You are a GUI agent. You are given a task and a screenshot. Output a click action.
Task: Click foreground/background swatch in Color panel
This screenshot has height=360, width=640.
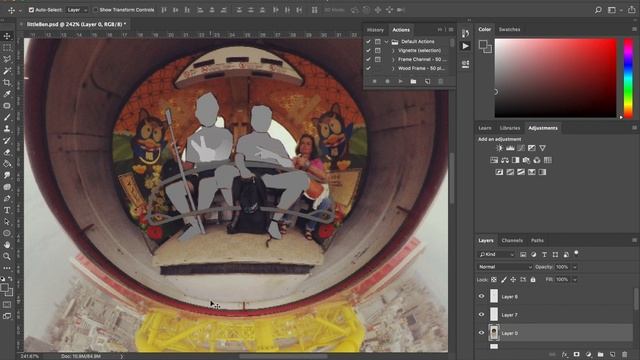pyautogui.click(x=485, y=46)
